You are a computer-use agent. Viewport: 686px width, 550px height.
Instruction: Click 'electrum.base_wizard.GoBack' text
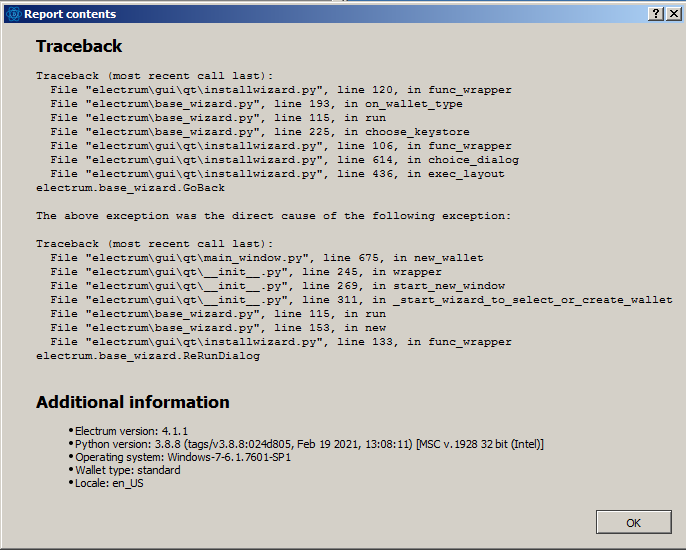pos(130,188)
